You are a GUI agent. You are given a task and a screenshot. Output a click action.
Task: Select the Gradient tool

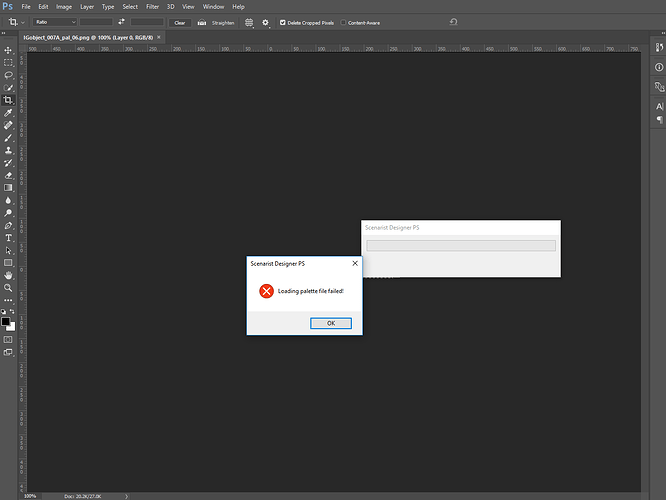pyautogui.click(x=8, y=188)
